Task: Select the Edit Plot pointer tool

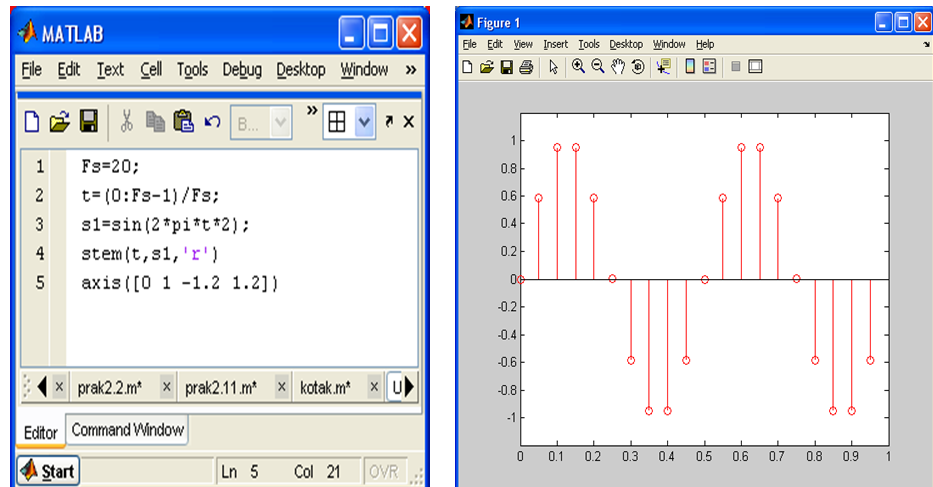Action: point(554,67)
